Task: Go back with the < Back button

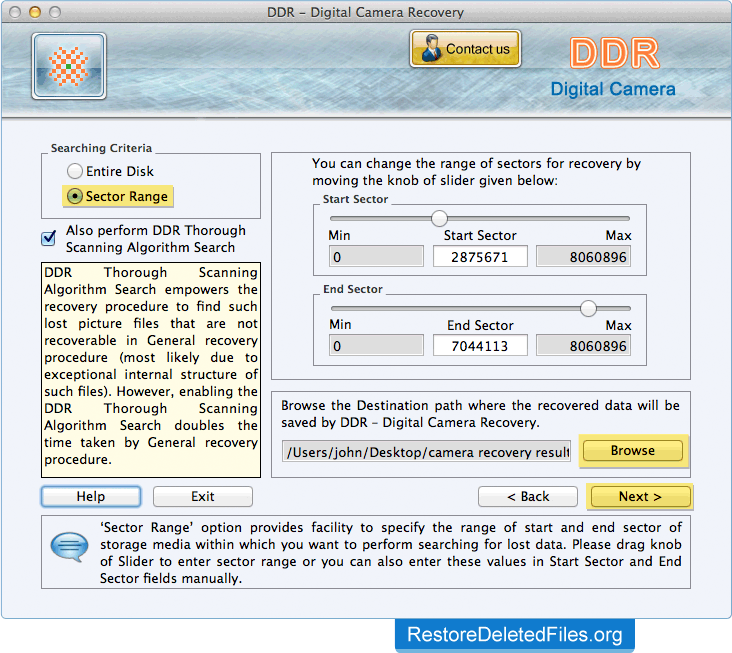Action: click(x=528, y=496)
